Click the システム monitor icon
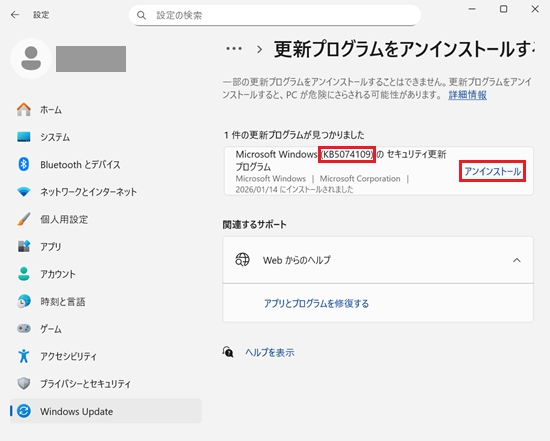 click(x=24, y=137)
